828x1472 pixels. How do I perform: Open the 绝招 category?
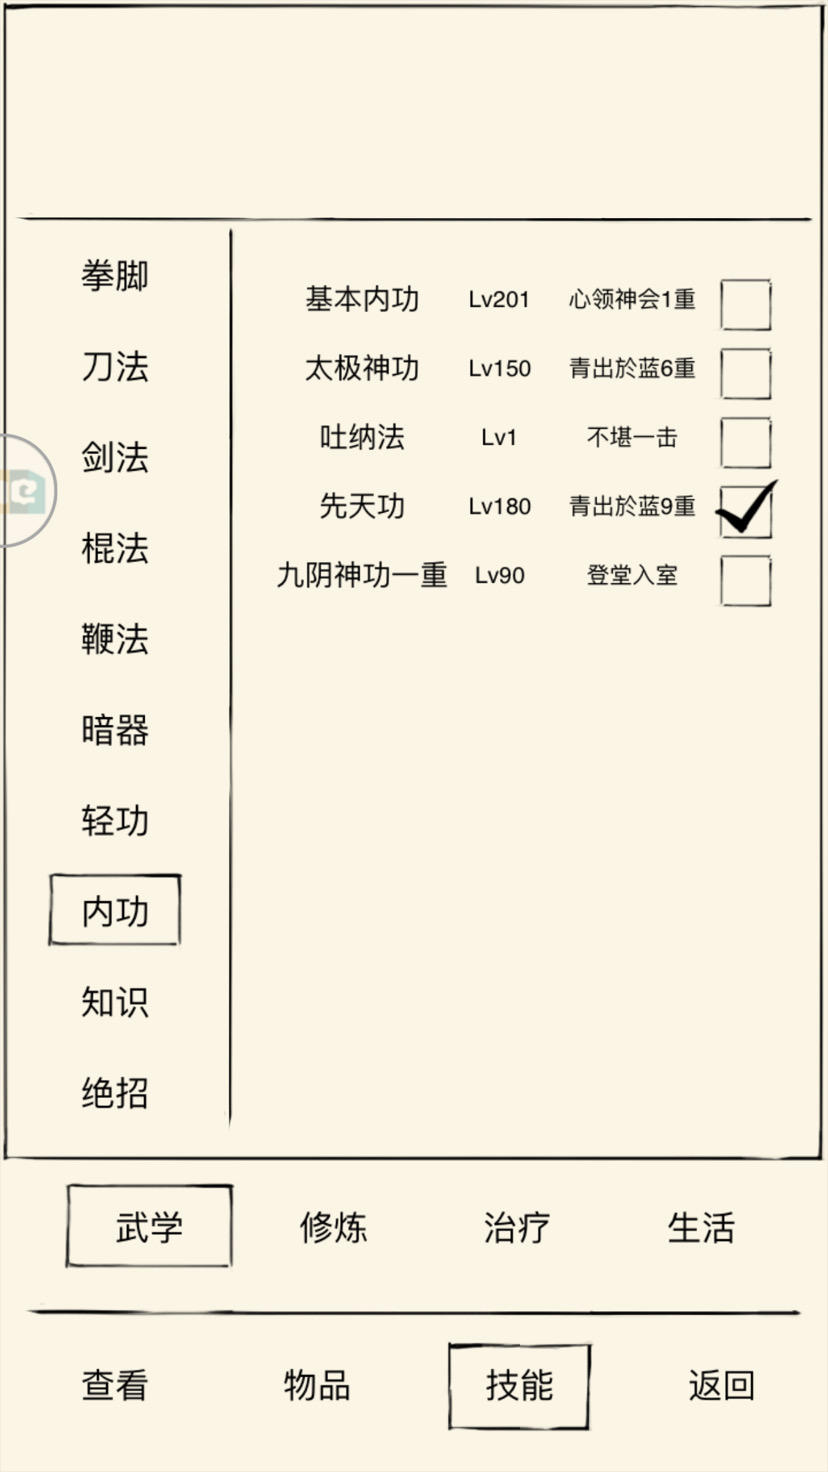click(x=115, y=1093)
